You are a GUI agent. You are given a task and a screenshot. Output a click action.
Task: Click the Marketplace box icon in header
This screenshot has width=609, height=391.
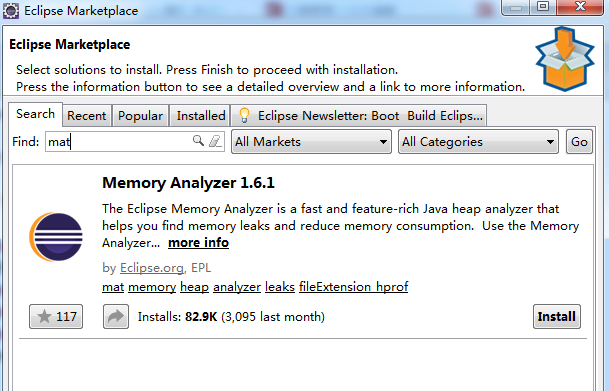tap(565, 59)
